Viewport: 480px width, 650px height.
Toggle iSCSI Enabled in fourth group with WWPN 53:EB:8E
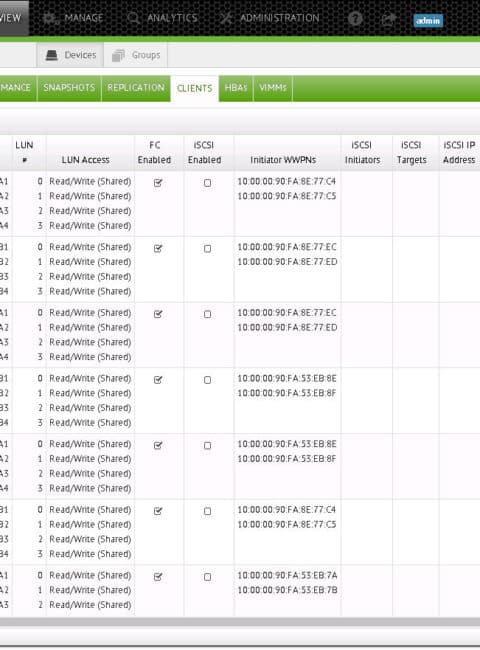[x=207, y=380]
